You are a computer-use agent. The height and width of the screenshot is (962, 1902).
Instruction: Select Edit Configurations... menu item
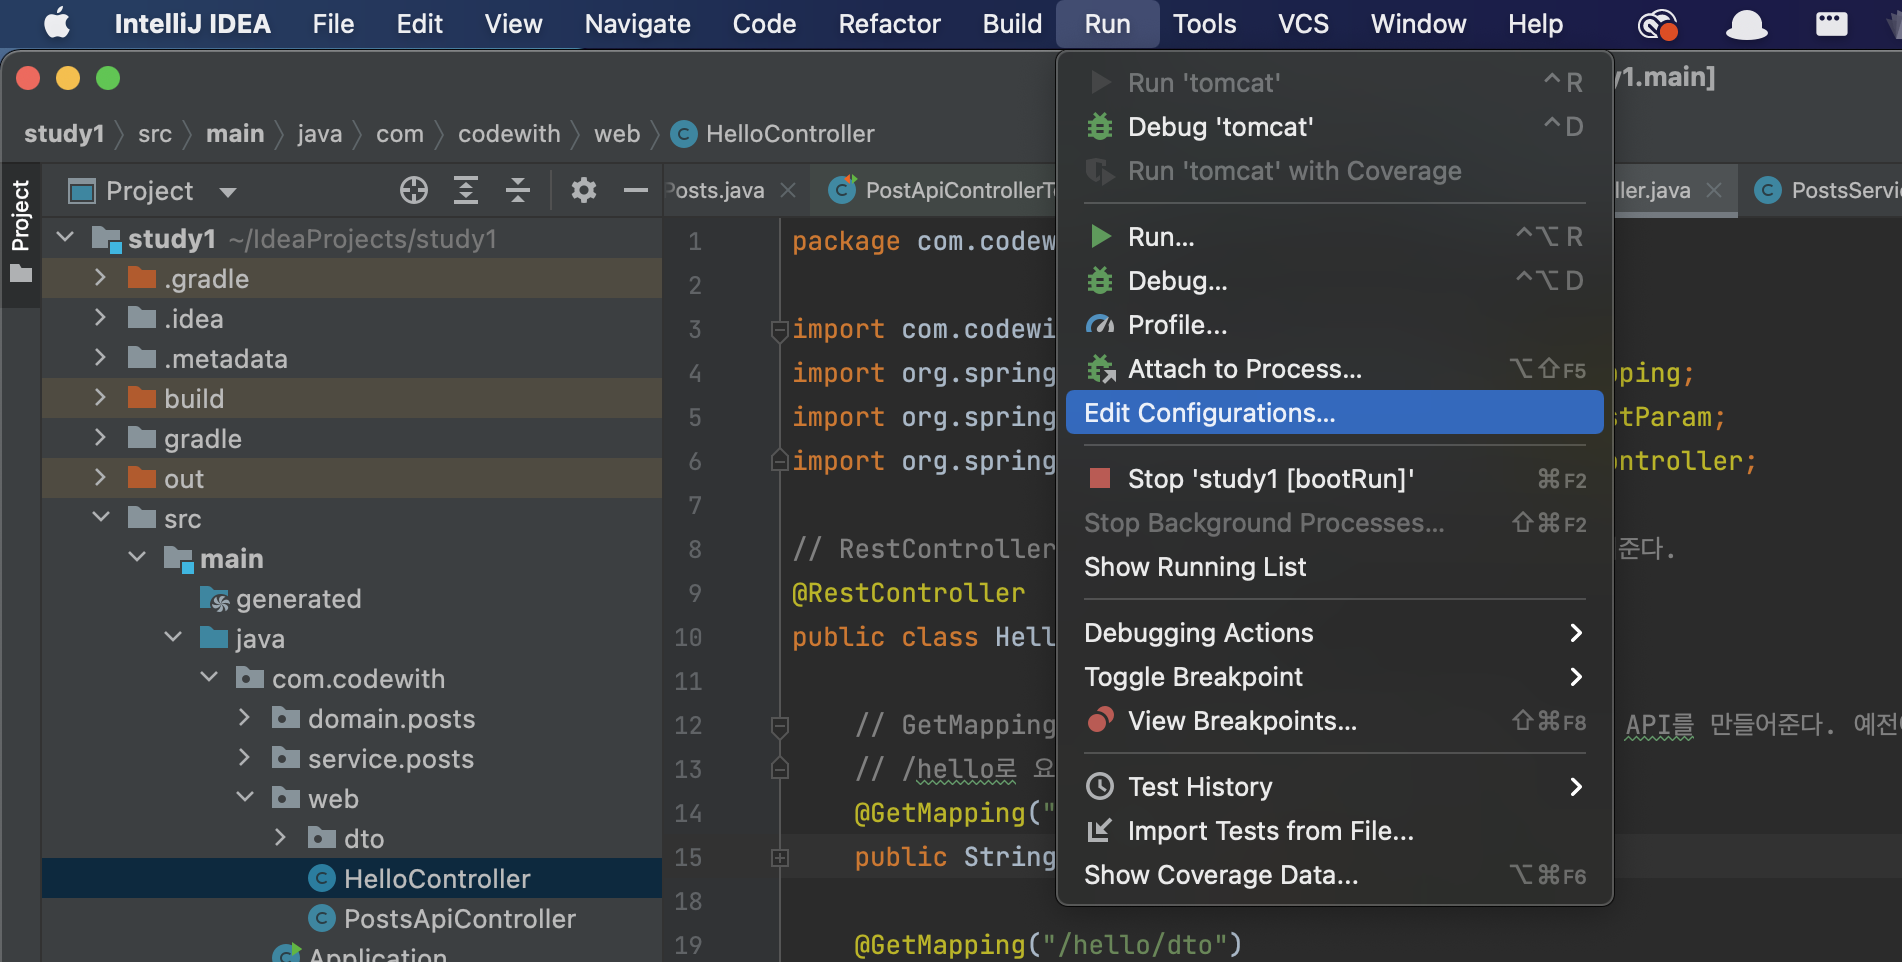[1334, 413]
